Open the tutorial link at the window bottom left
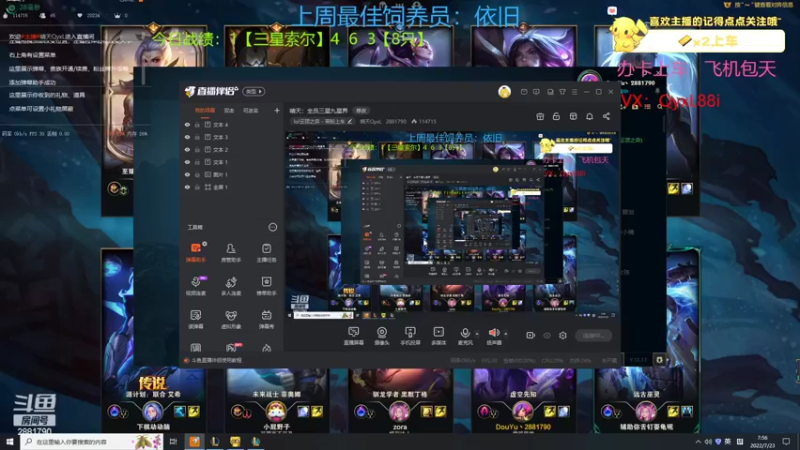Image resolution: width=800 pixels, height=450 pixels. 216,360
